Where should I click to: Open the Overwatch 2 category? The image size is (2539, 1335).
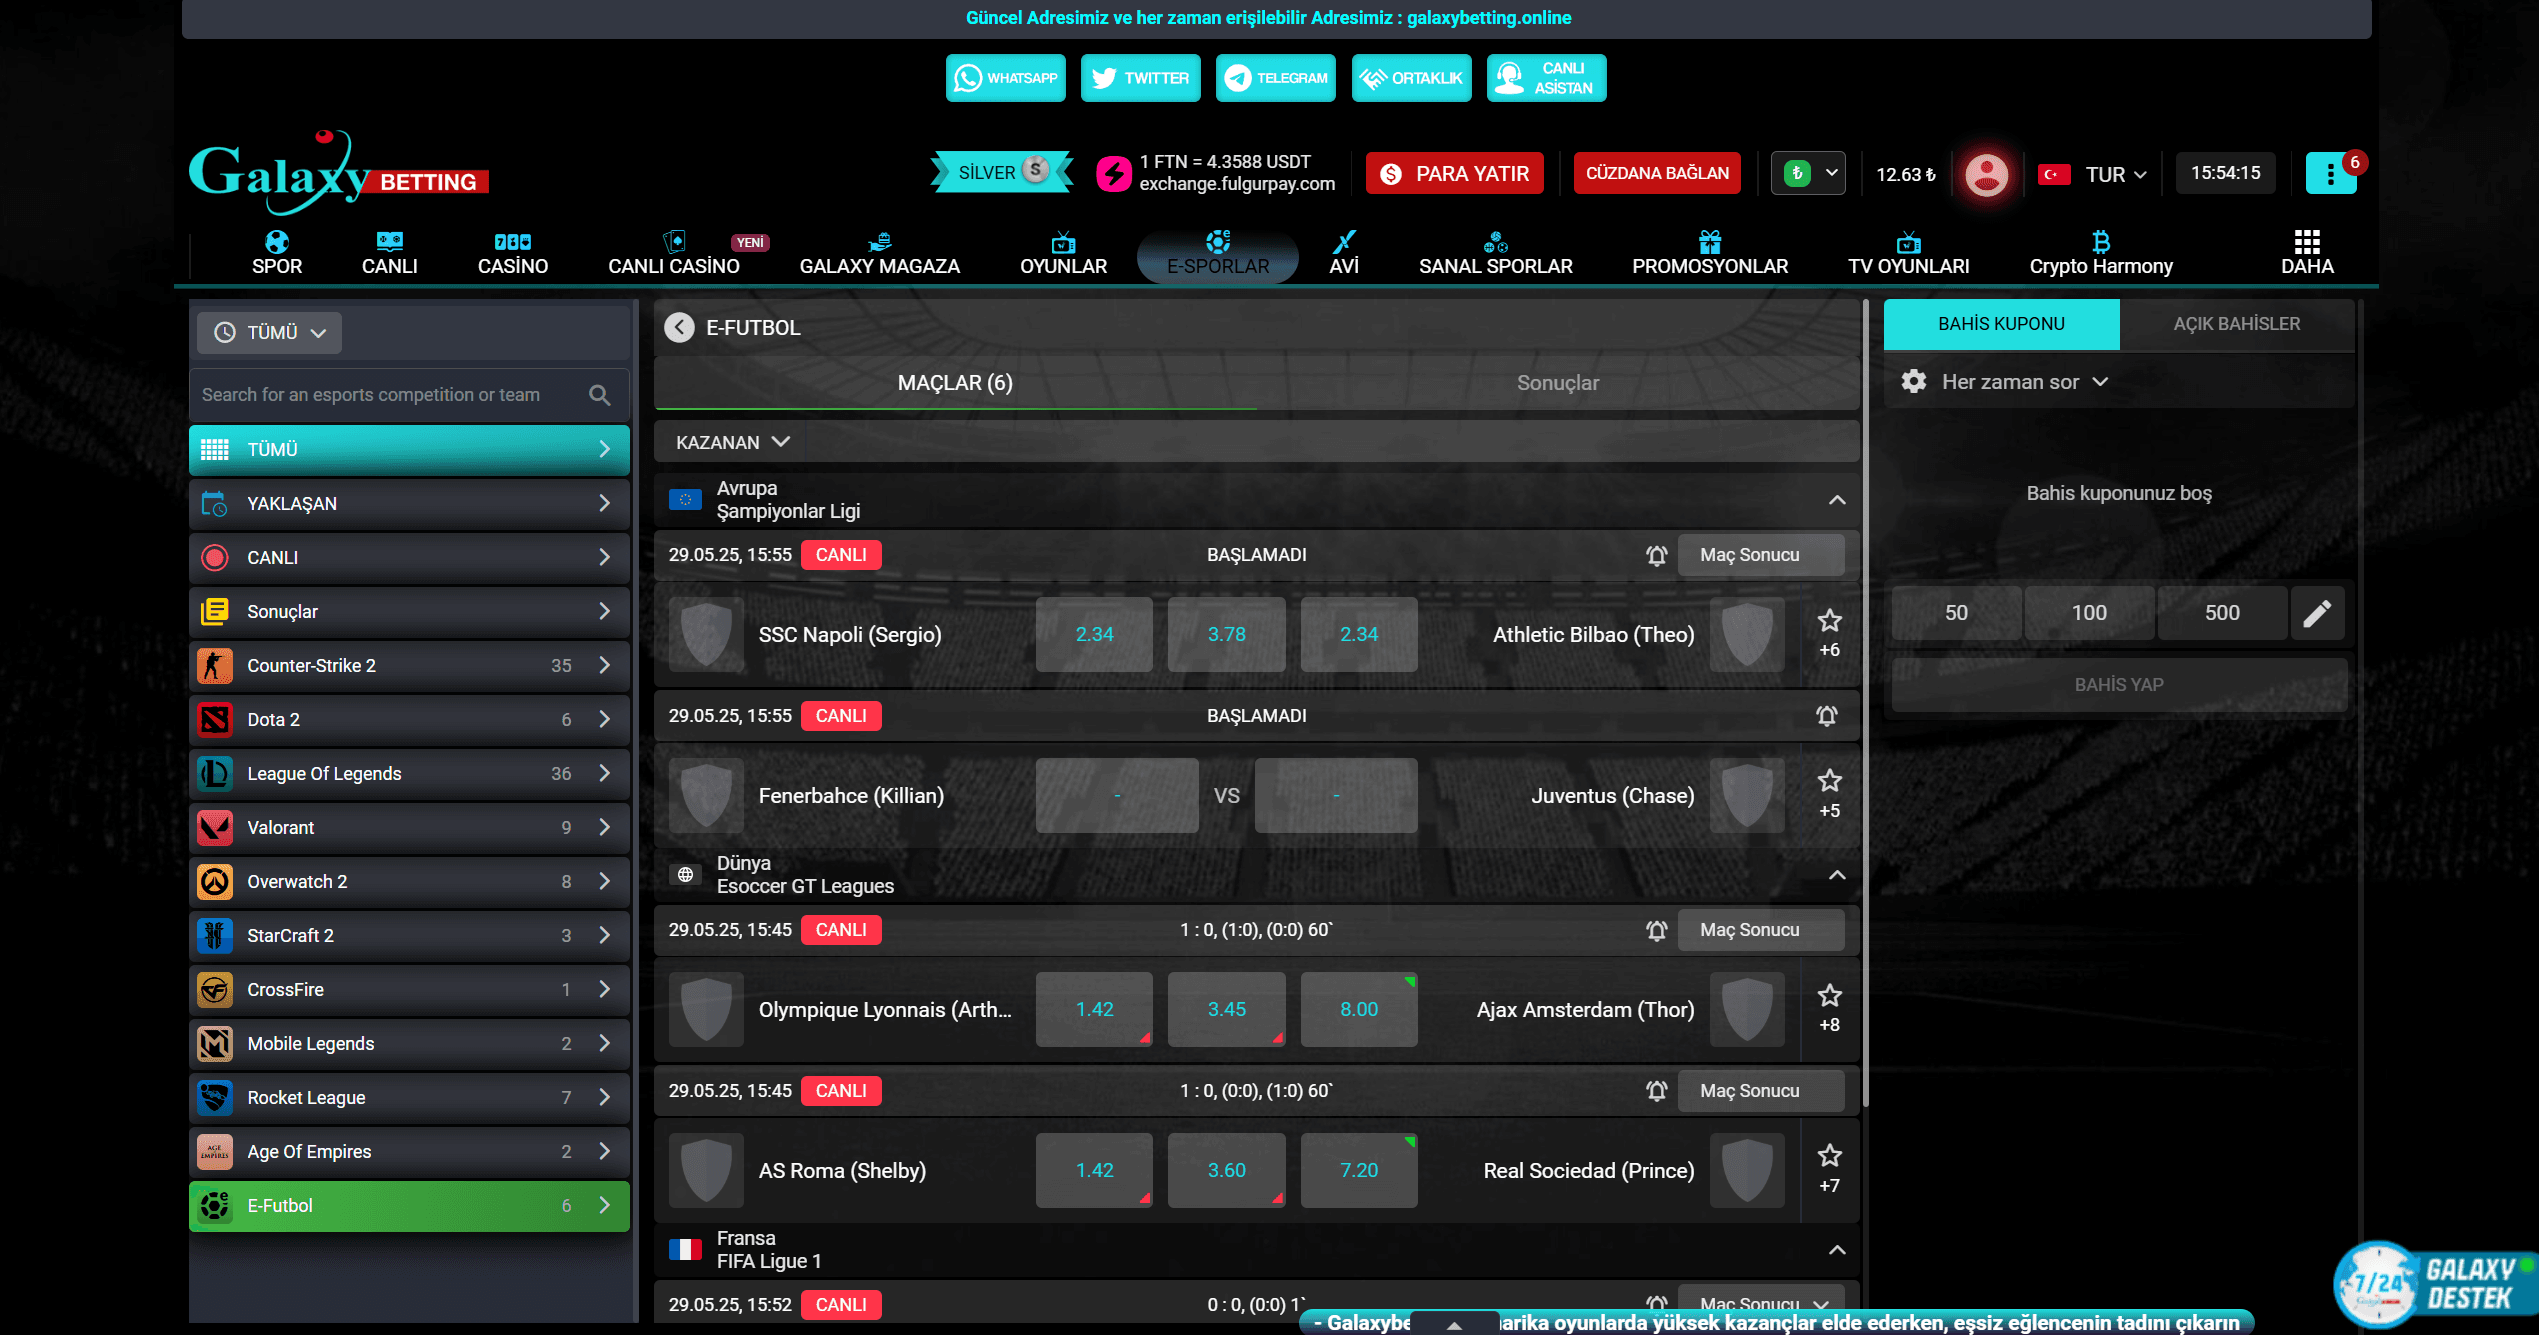pyautogui.click(x=409, y=882)
